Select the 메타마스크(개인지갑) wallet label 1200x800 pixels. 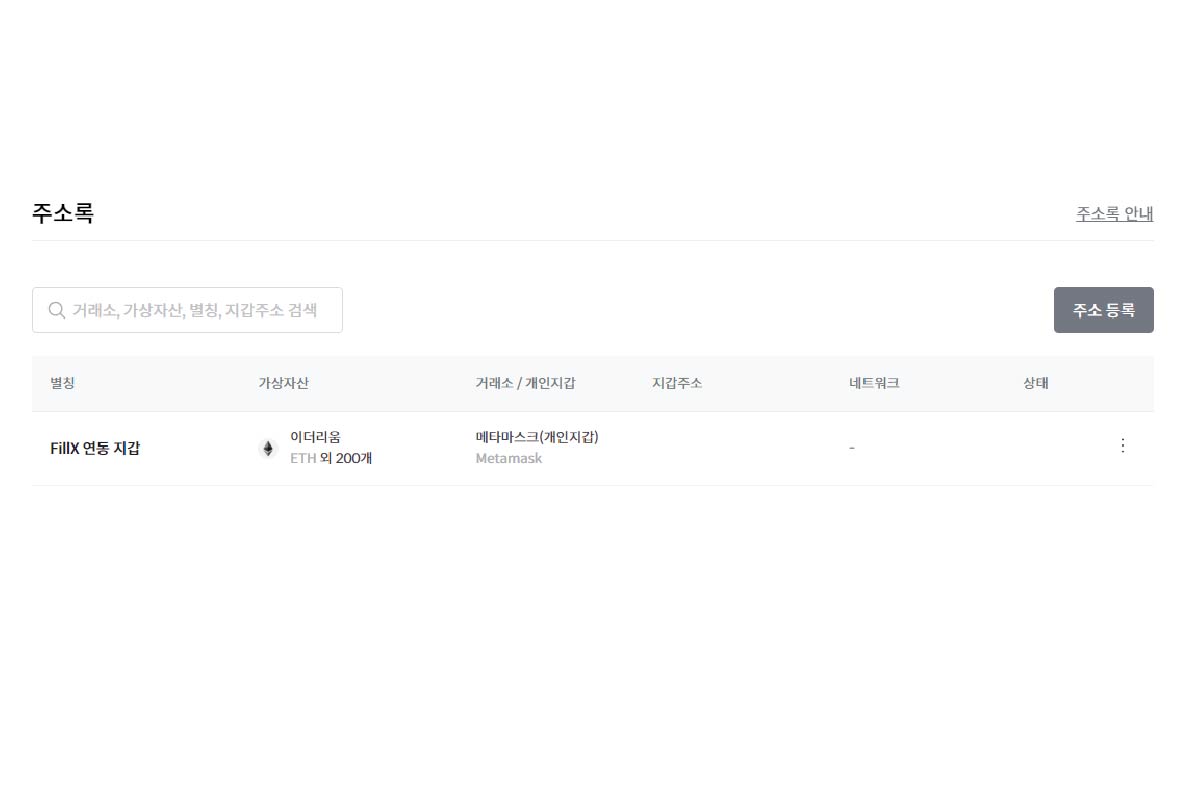pos(537,437)
